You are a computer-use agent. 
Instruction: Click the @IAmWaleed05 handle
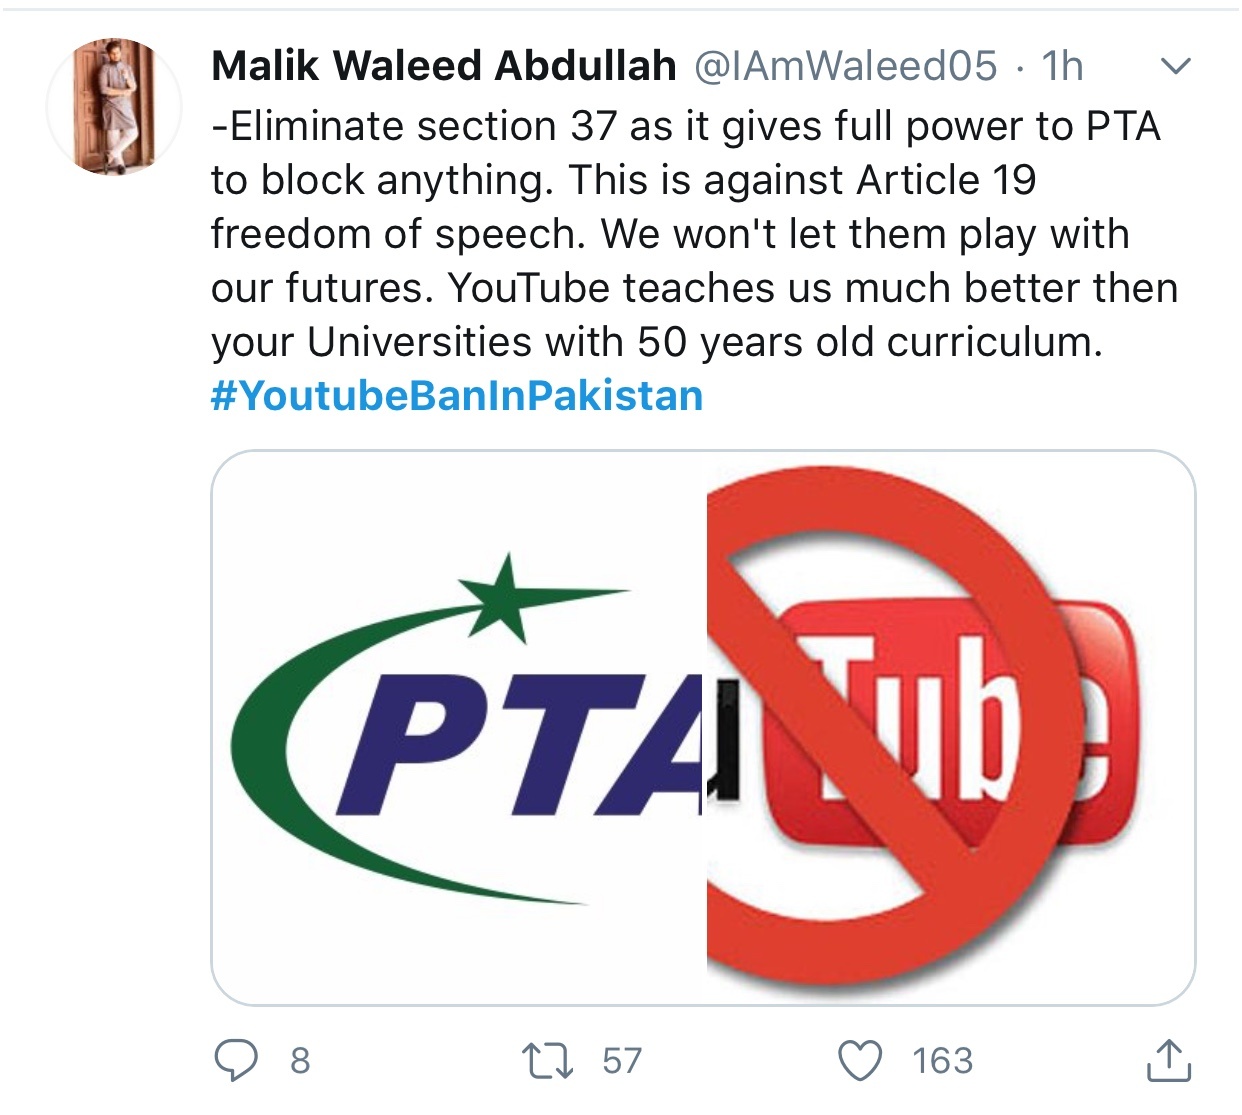pyautogui.click(x=845, y=66)
